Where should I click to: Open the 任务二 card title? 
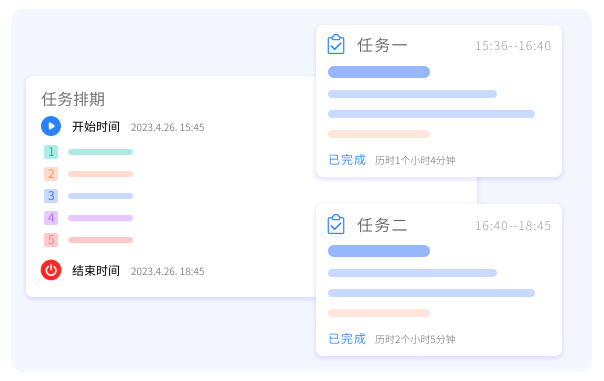point(382,225)
